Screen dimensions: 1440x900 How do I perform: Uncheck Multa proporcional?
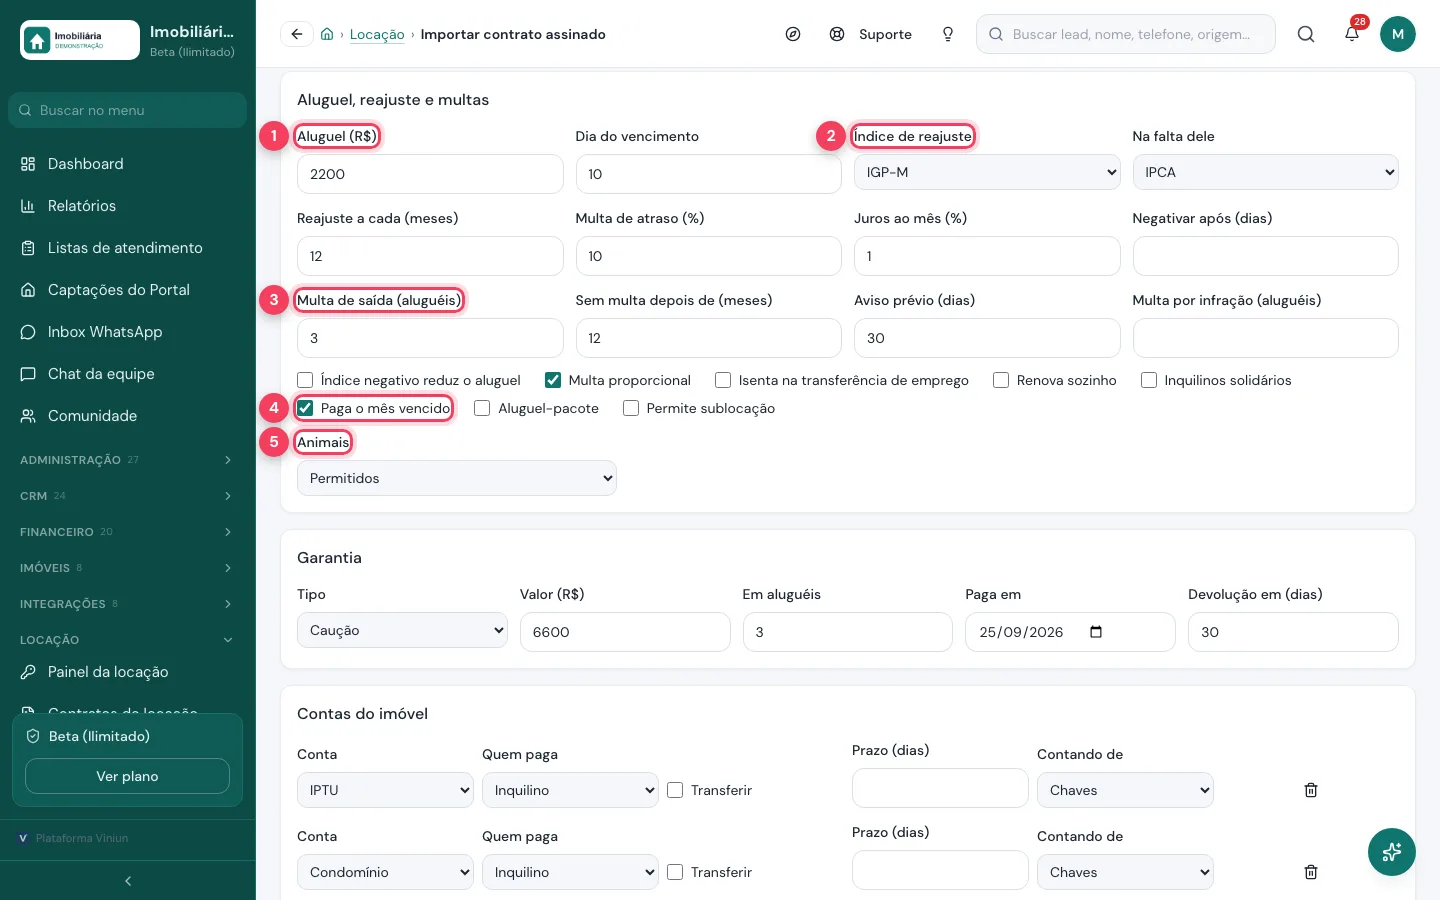(553, 380)
